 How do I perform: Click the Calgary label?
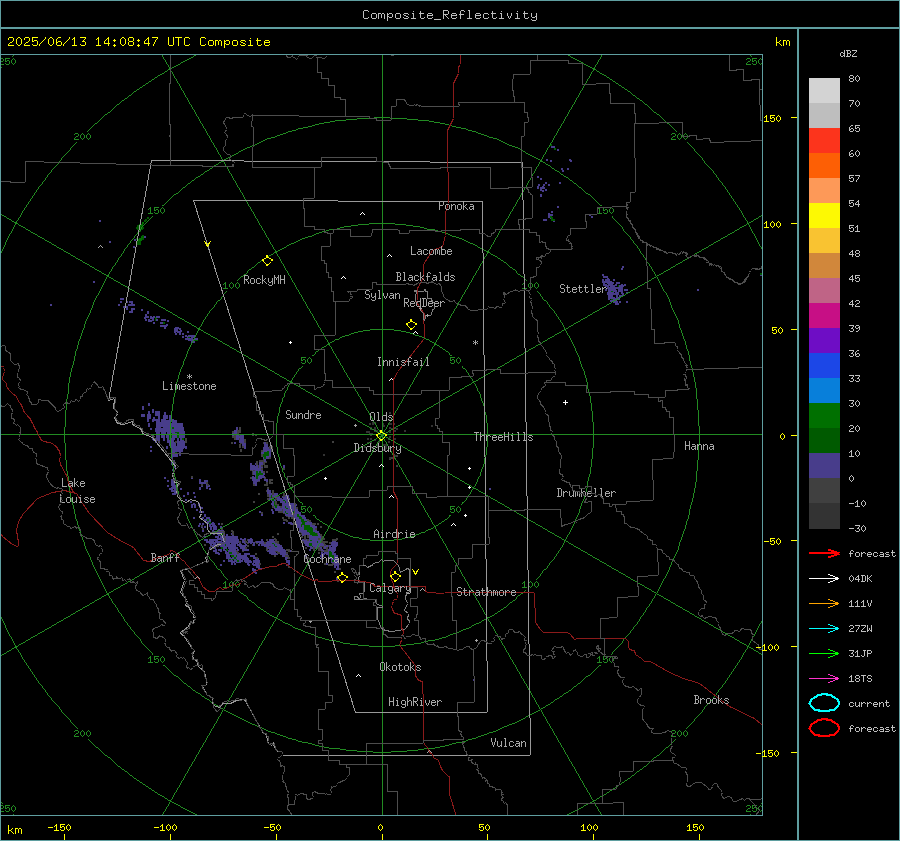390,588
